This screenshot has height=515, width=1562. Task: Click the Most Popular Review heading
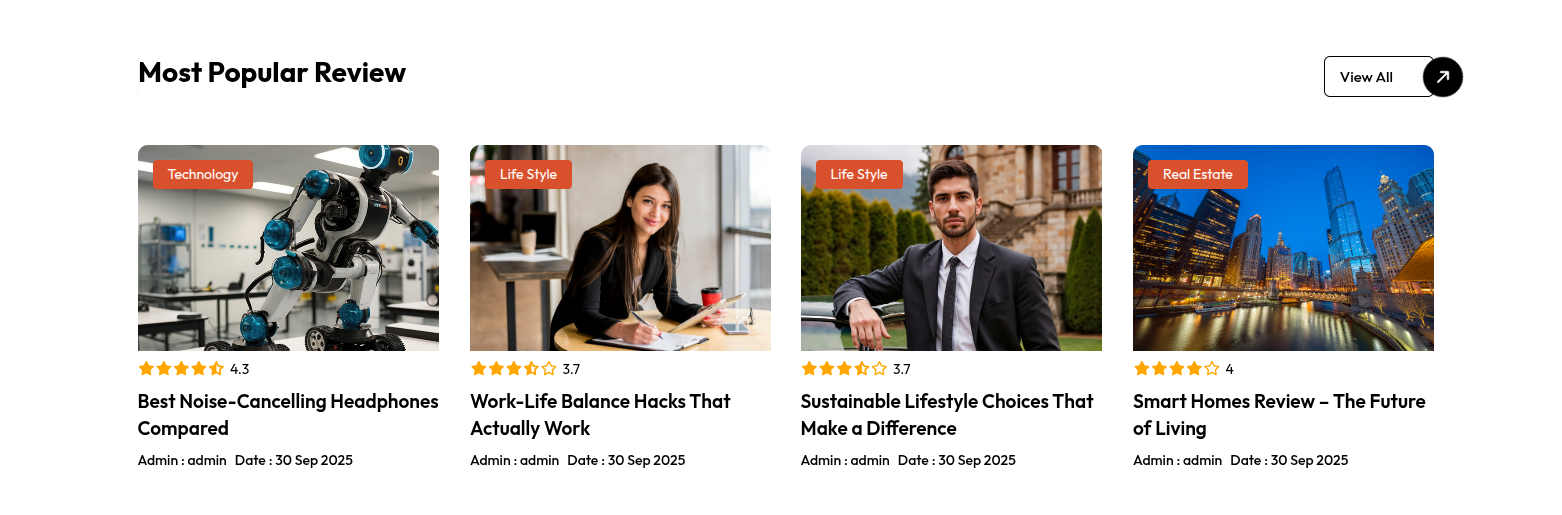(272, 72)
